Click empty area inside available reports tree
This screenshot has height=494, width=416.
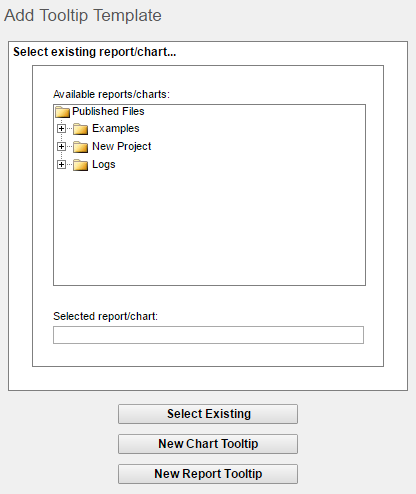(209, 230)
